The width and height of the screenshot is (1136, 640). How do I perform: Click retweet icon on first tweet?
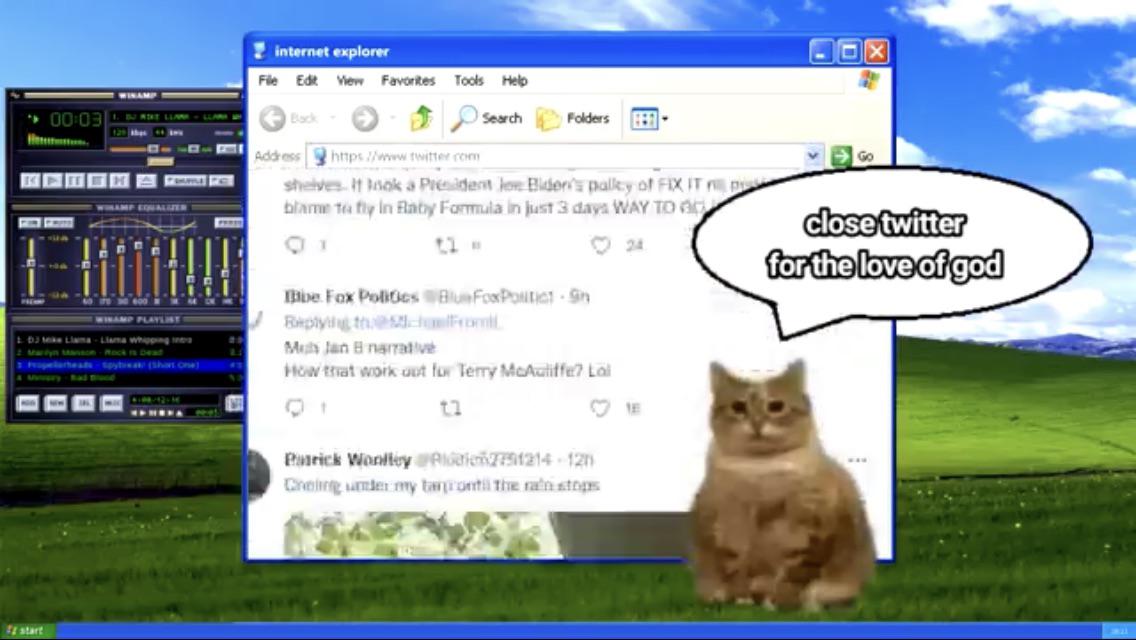click(x=446, y=246)
